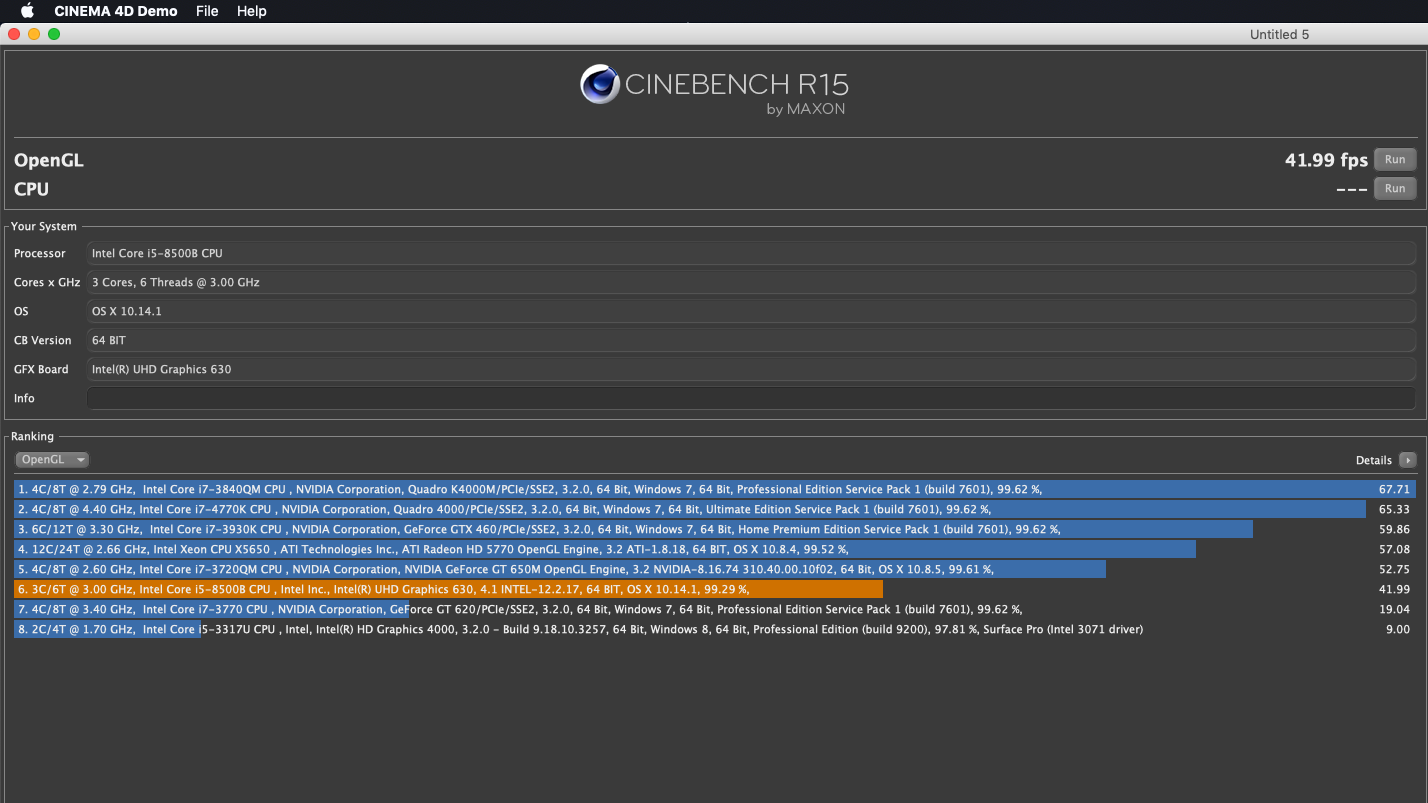
Task: Open the Apple menu
Action: pos(27,11)
